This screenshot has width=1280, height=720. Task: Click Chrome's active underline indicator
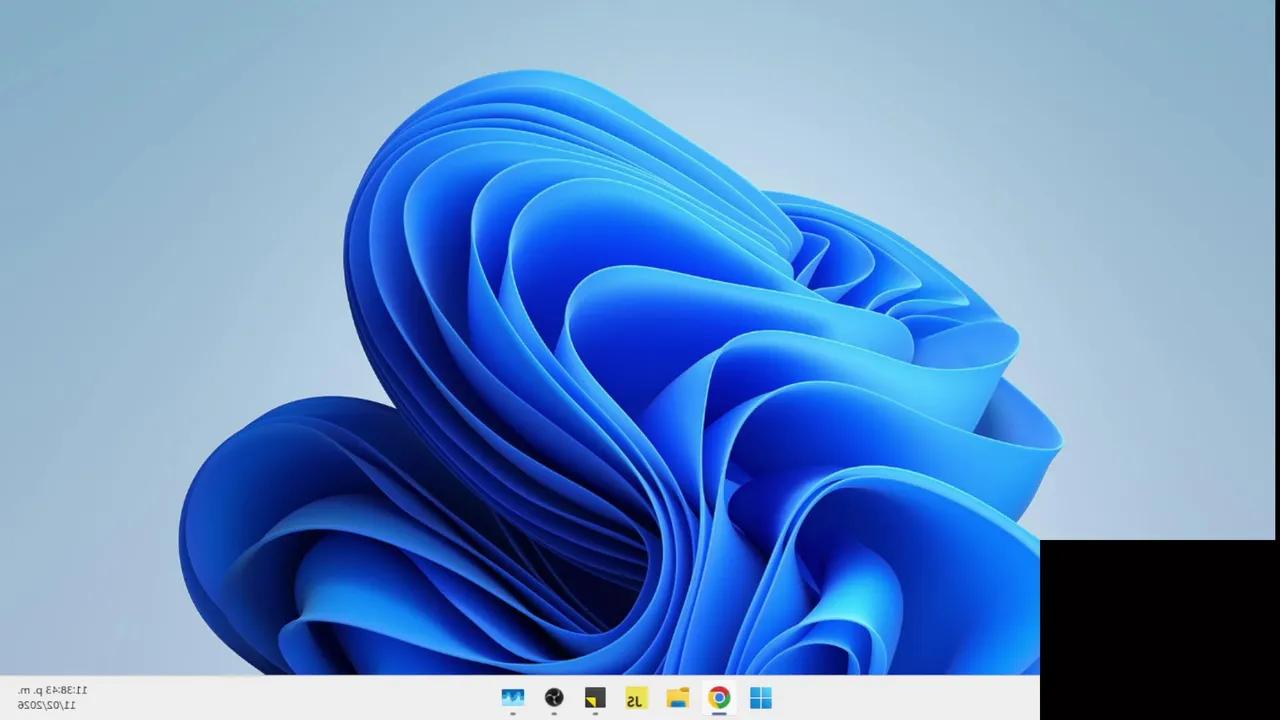tap(719, 714)
